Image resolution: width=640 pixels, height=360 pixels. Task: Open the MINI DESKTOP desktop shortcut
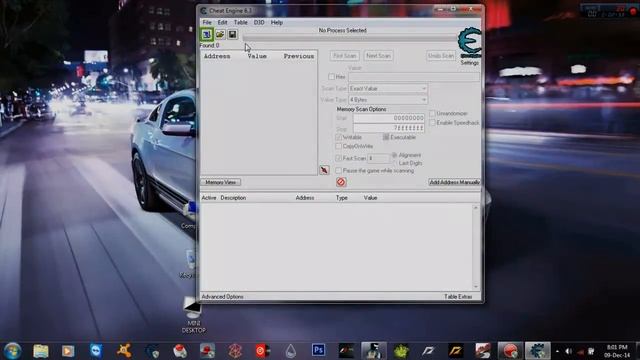tap(193, 315)
